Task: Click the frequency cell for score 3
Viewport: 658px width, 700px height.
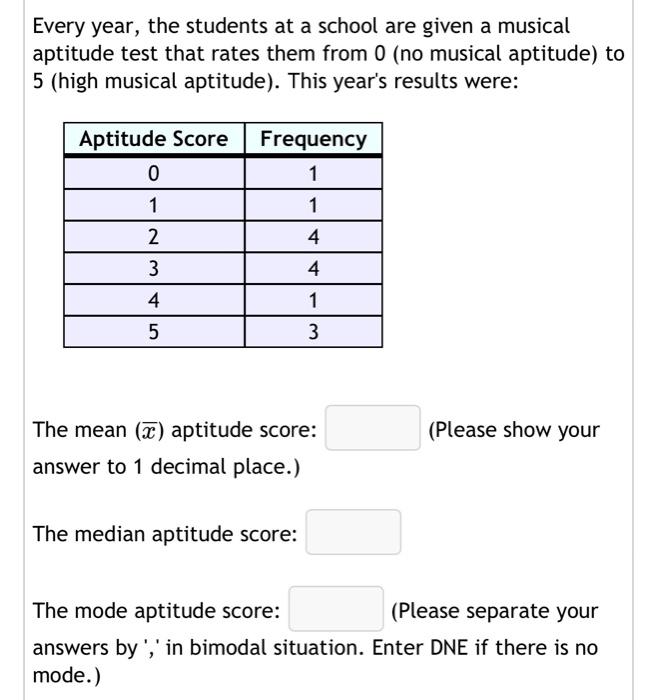Action: (x=313, y=268)
